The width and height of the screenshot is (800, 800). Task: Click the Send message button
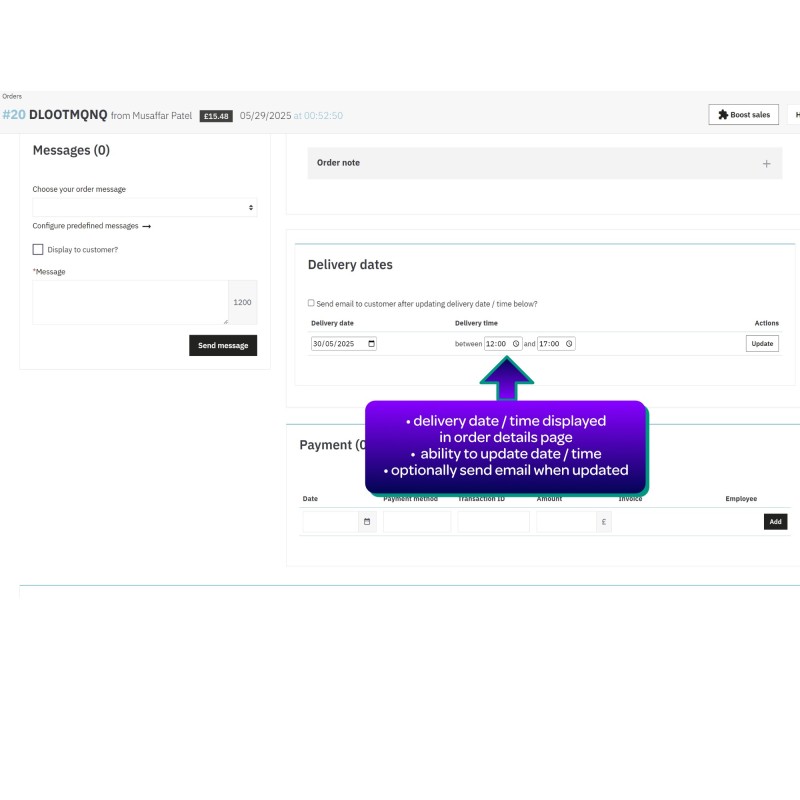[223, 345]
